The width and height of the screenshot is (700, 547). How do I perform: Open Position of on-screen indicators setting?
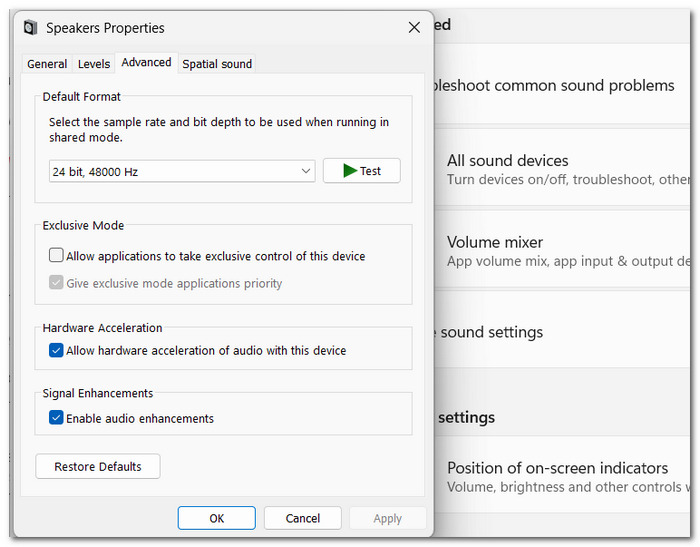tap(562, 476)
